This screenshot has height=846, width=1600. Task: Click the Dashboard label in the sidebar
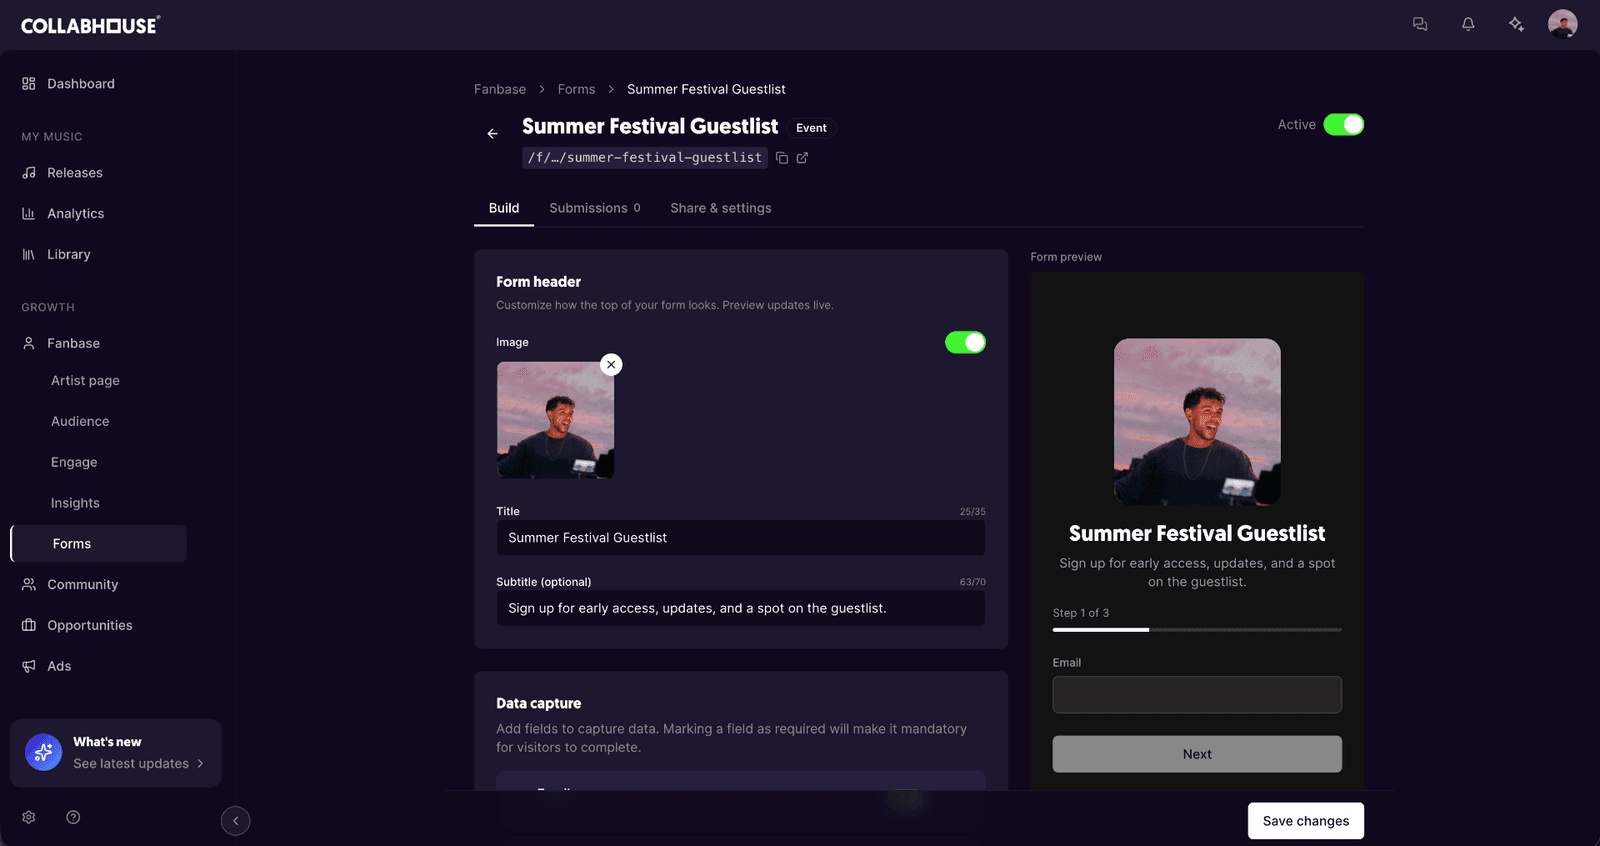click(81, 84)
